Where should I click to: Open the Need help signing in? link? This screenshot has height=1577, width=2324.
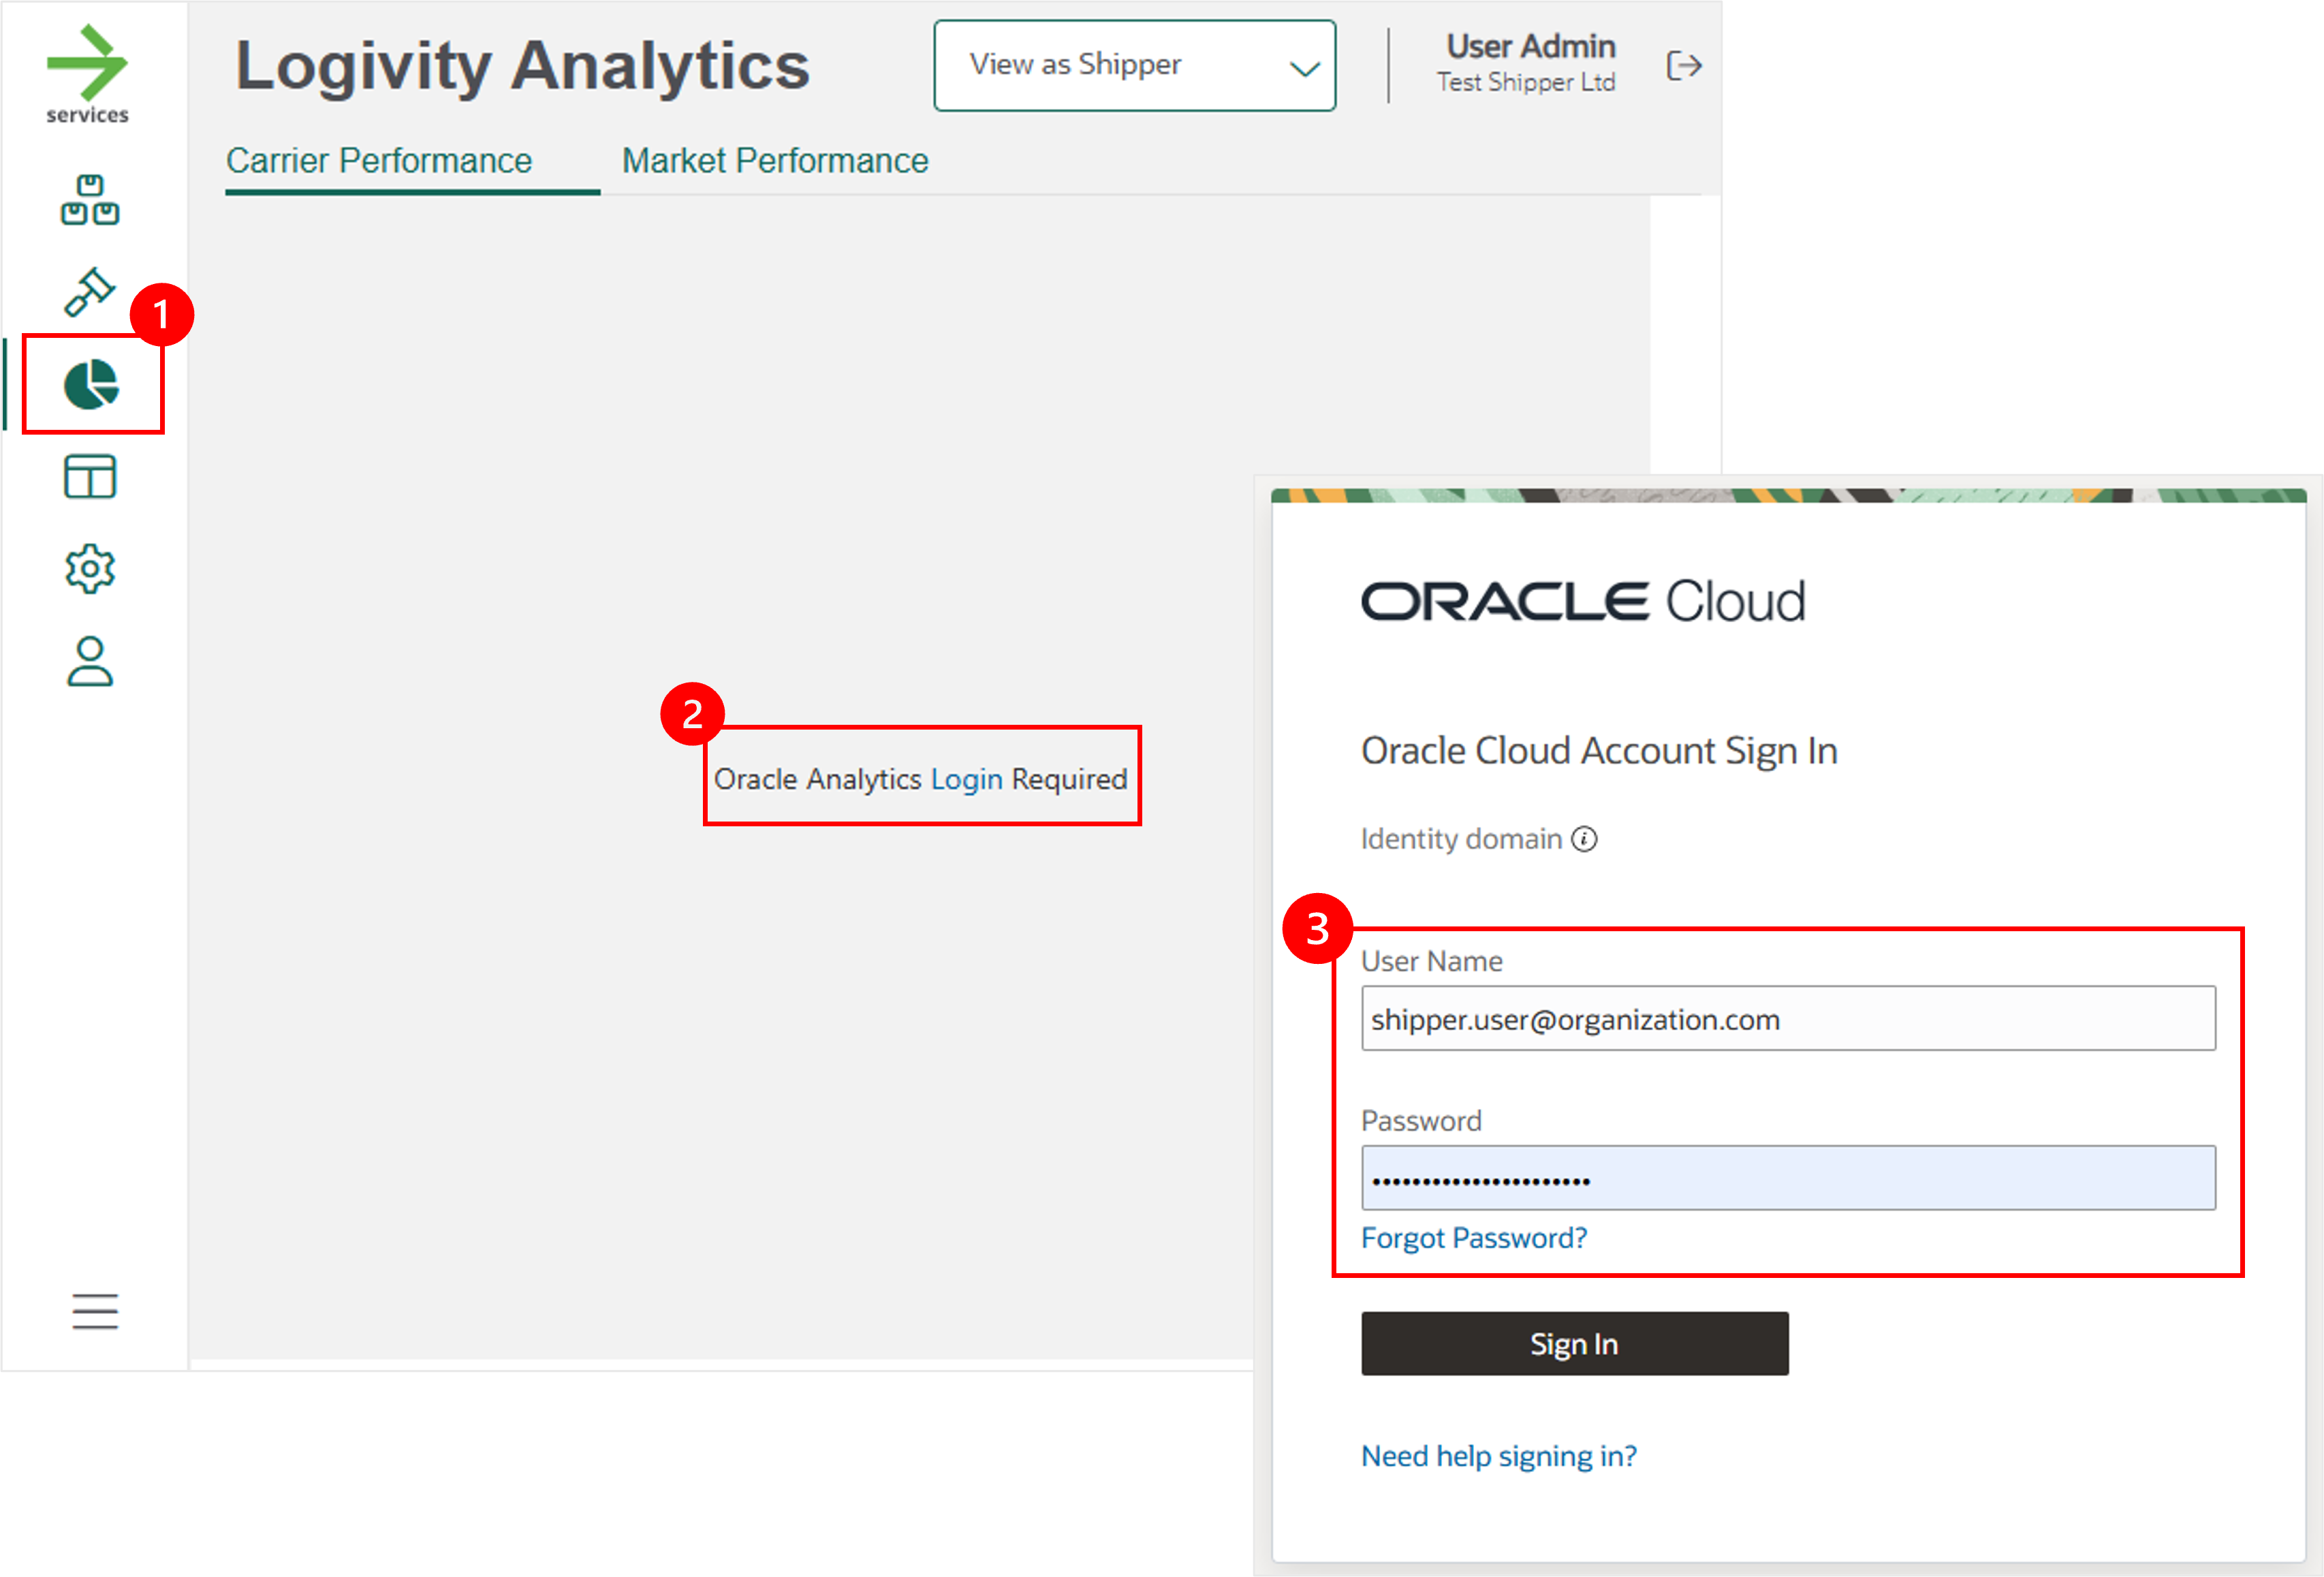coord(1499,1456)
